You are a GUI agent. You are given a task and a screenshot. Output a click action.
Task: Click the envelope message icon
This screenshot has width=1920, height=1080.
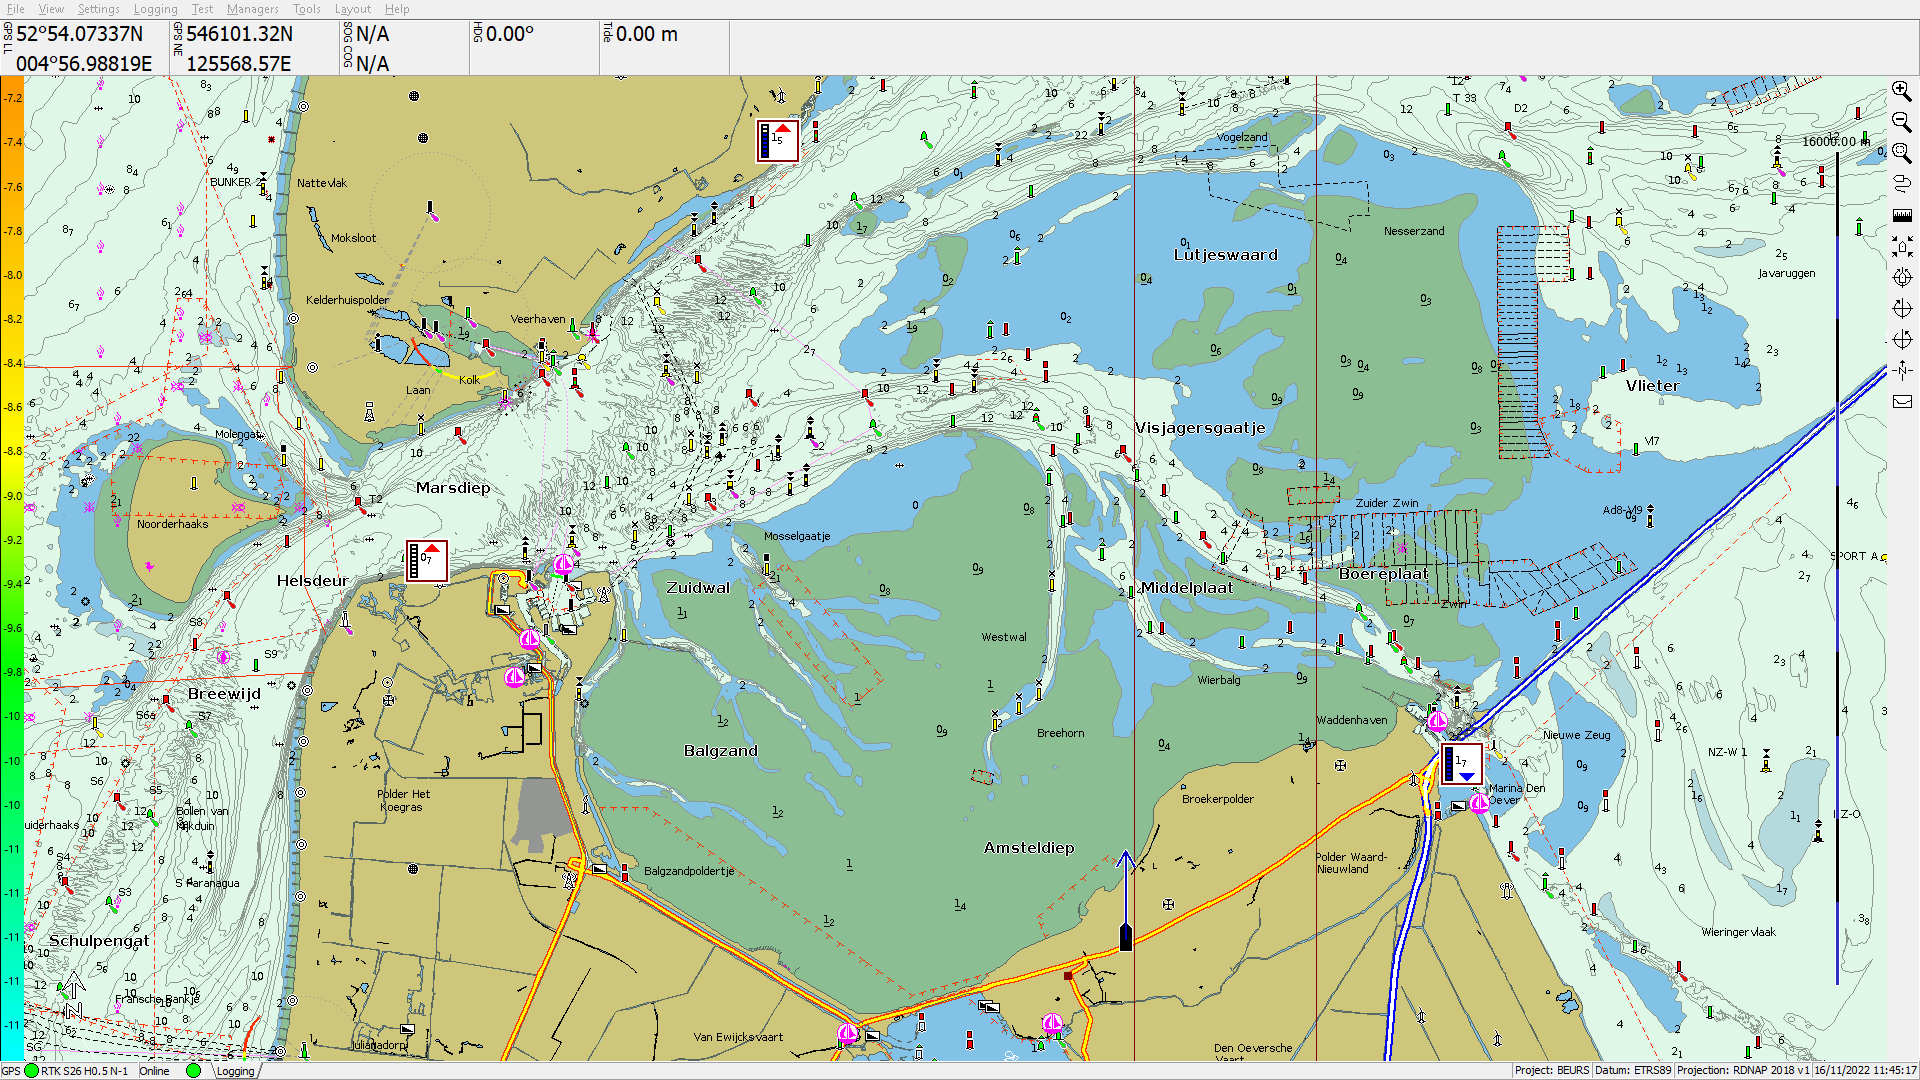(1901, 401)
